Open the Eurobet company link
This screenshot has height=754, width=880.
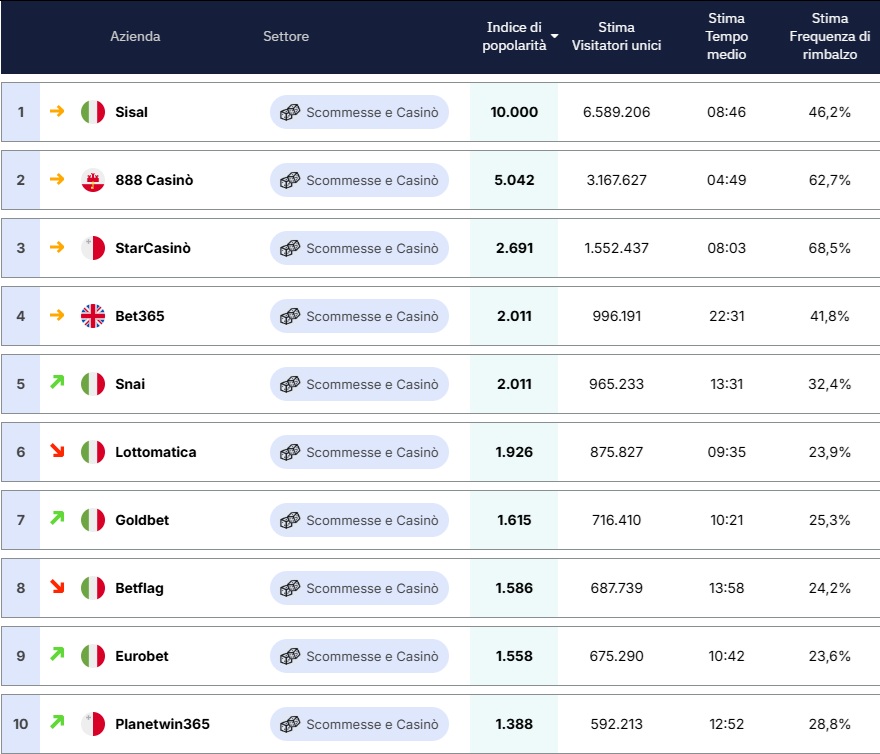[x=140, y=656]
